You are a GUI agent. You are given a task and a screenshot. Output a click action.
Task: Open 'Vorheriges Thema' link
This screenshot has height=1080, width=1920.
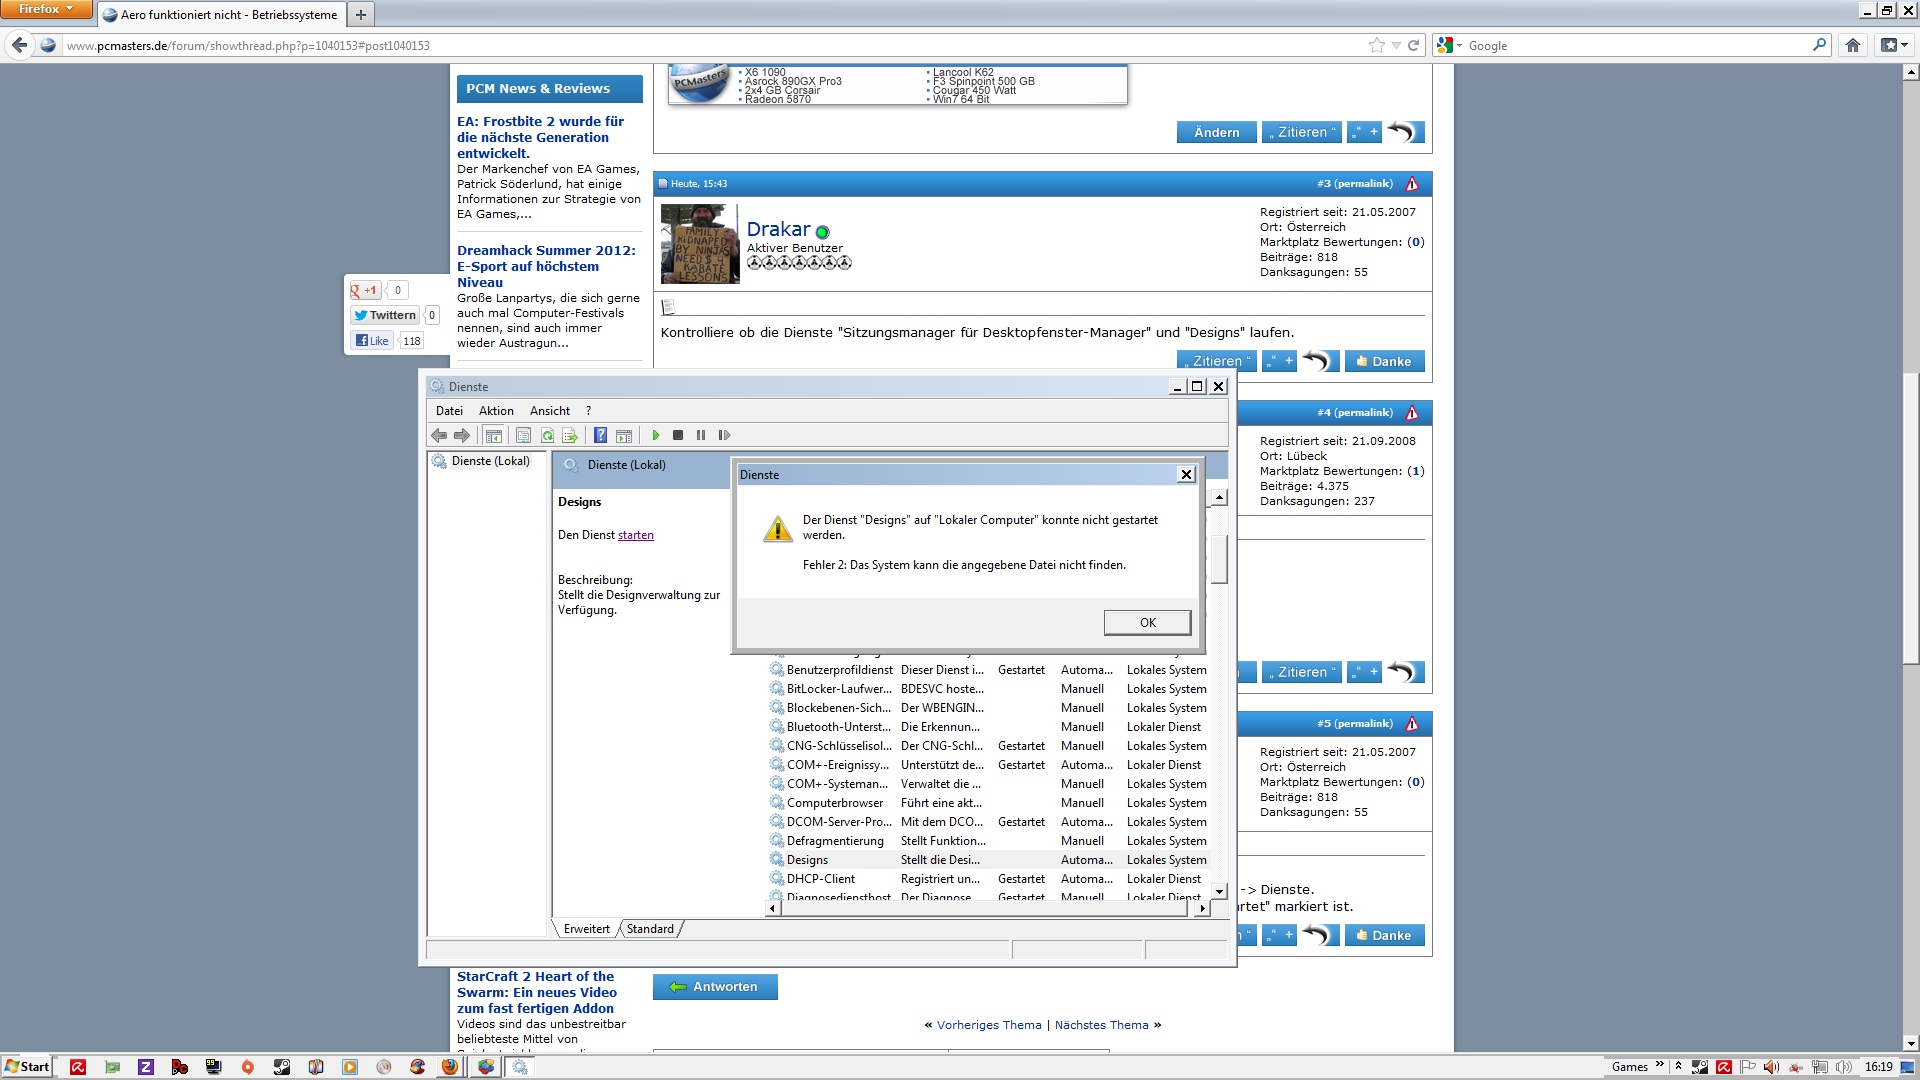989,1025
